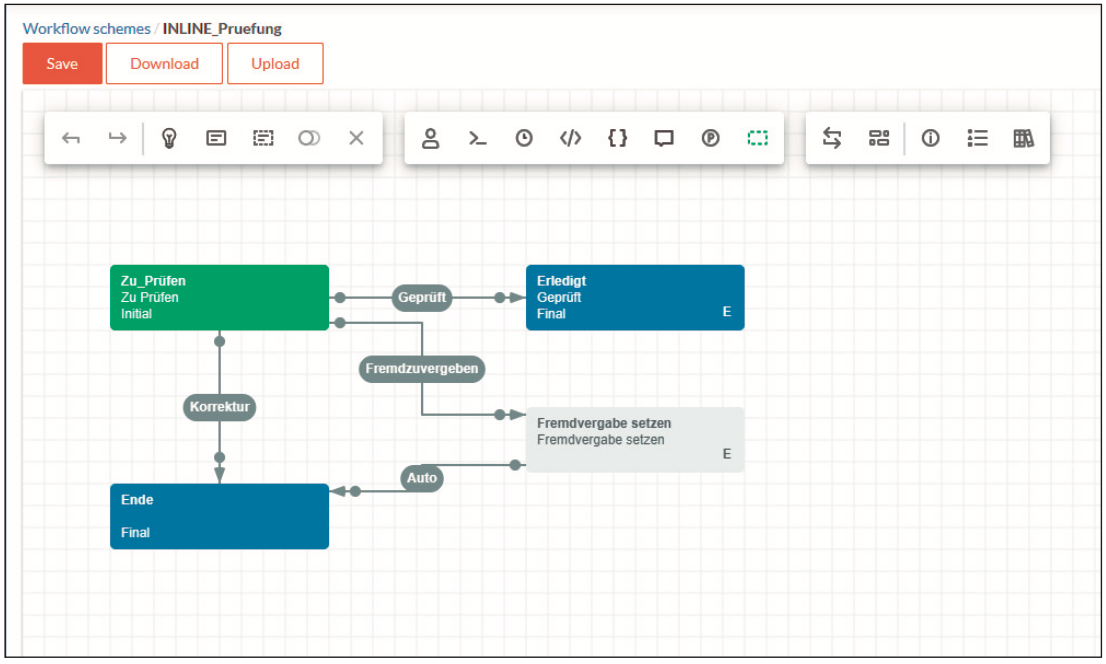
Task: Click the Geprüft transition label
Action: (422, 297)
